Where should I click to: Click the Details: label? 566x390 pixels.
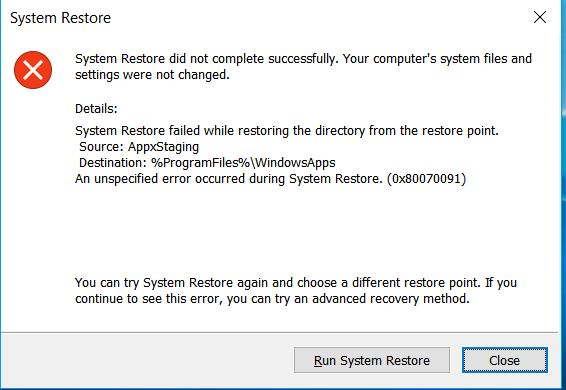tap(96, 108)
